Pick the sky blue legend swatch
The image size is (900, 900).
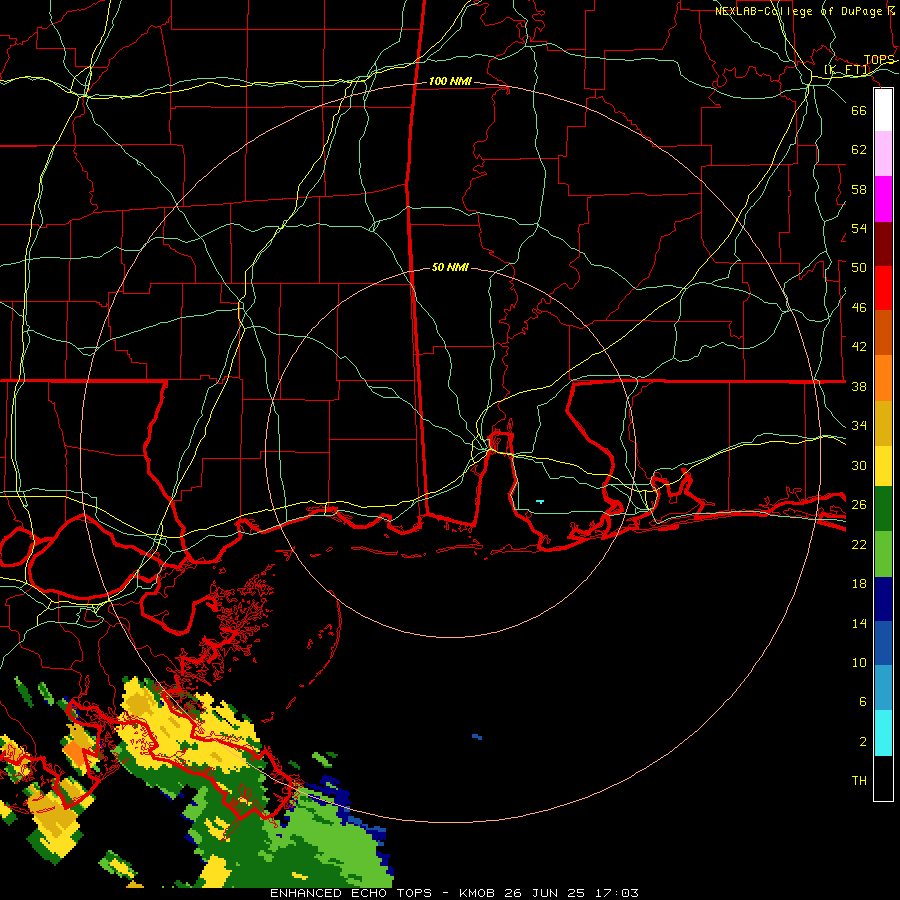[883, 688]
